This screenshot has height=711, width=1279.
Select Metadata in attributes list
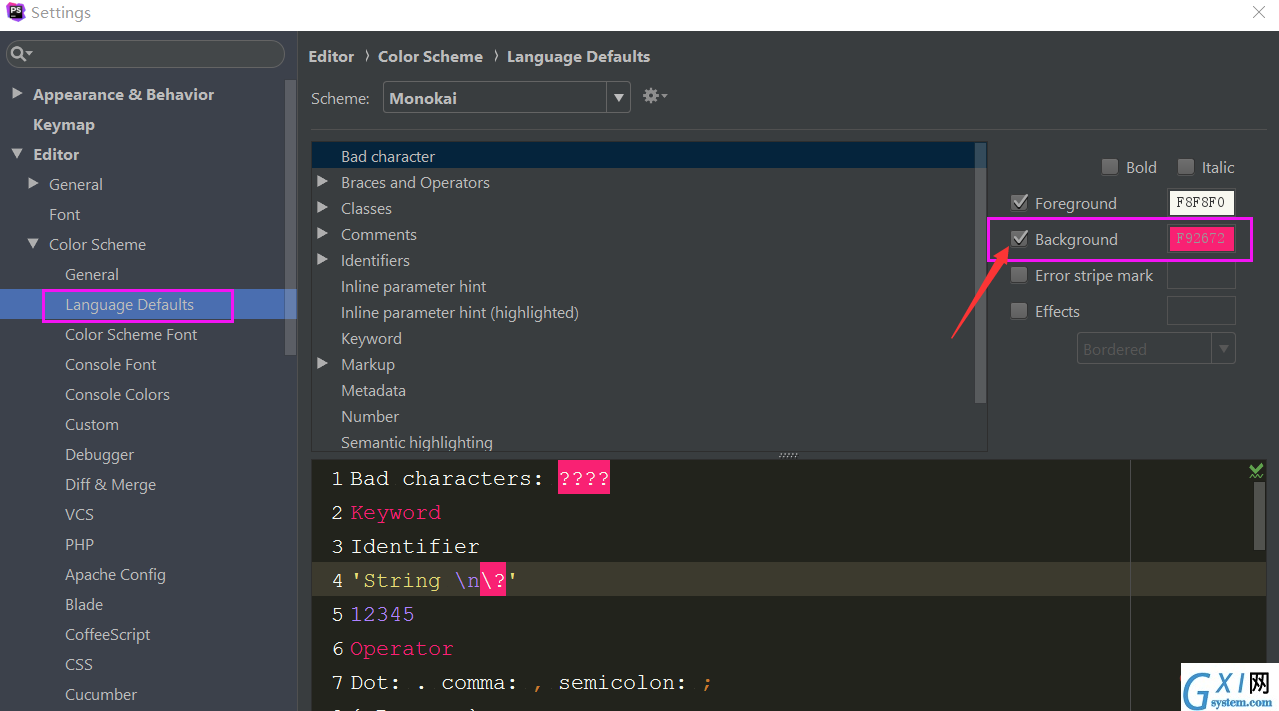click(373, 390)
